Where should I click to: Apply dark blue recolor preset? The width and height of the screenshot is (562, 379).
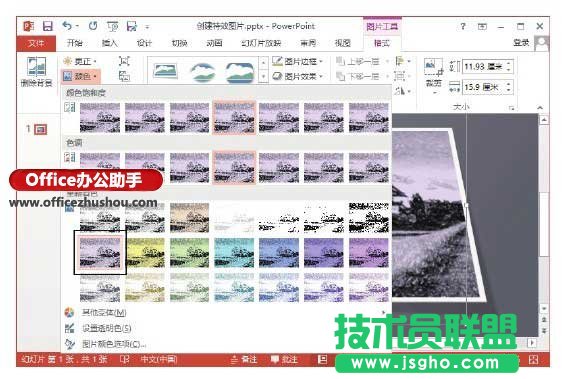[x=279, y=253]
